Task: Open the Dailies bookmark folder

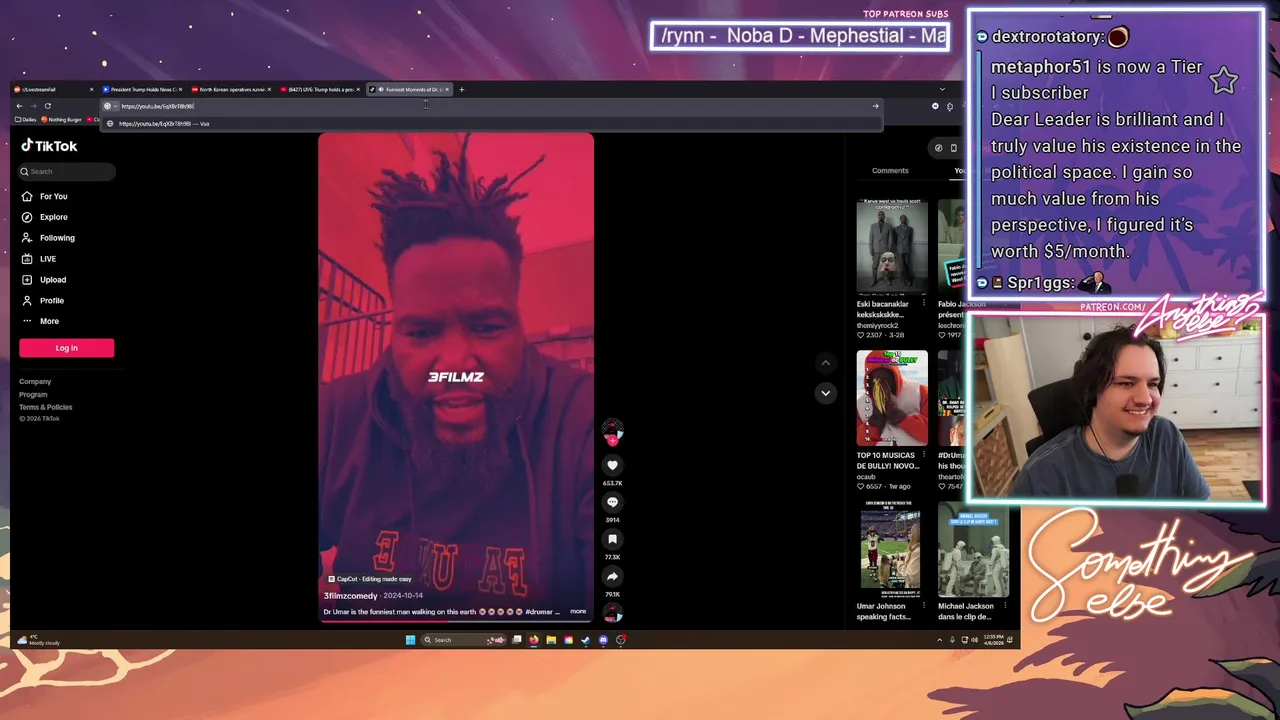Action: click(26, 120)
